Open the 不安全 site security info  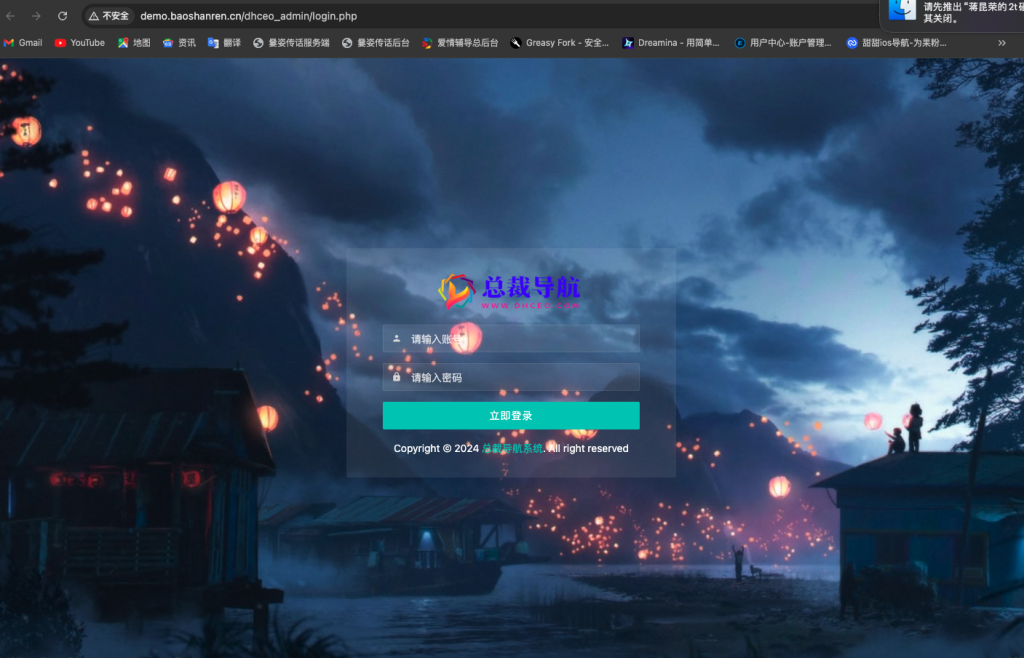pyautogui.click(x=109, y=16)
